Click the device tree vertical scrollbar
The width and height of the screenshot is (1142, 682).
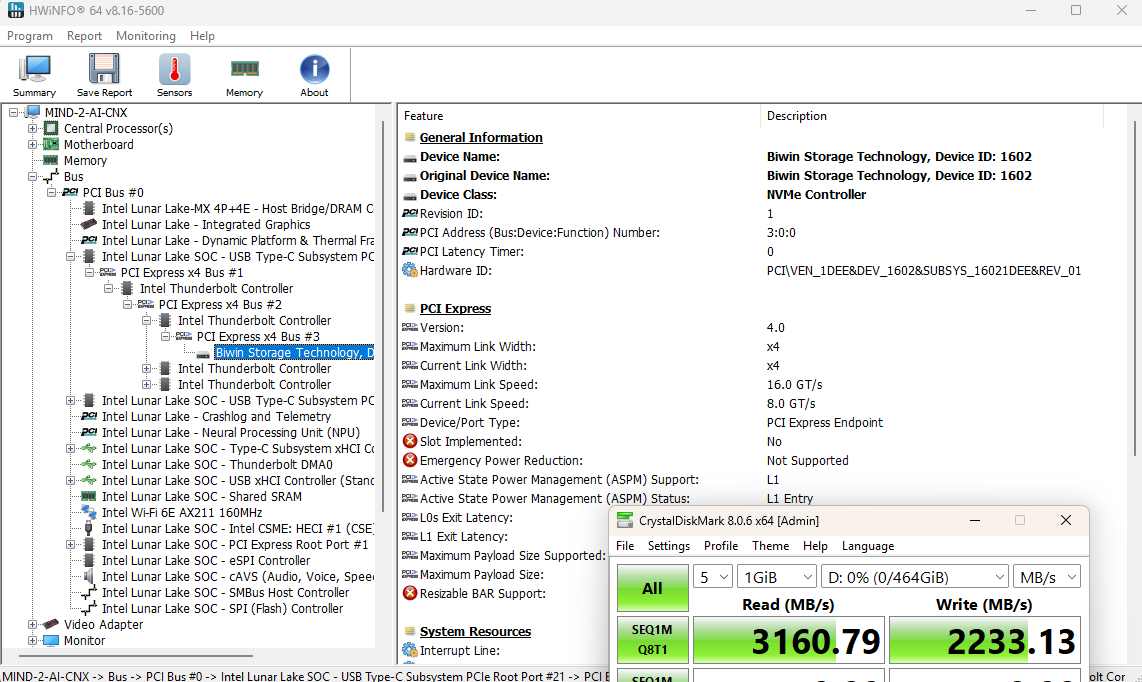coord(384,317)
